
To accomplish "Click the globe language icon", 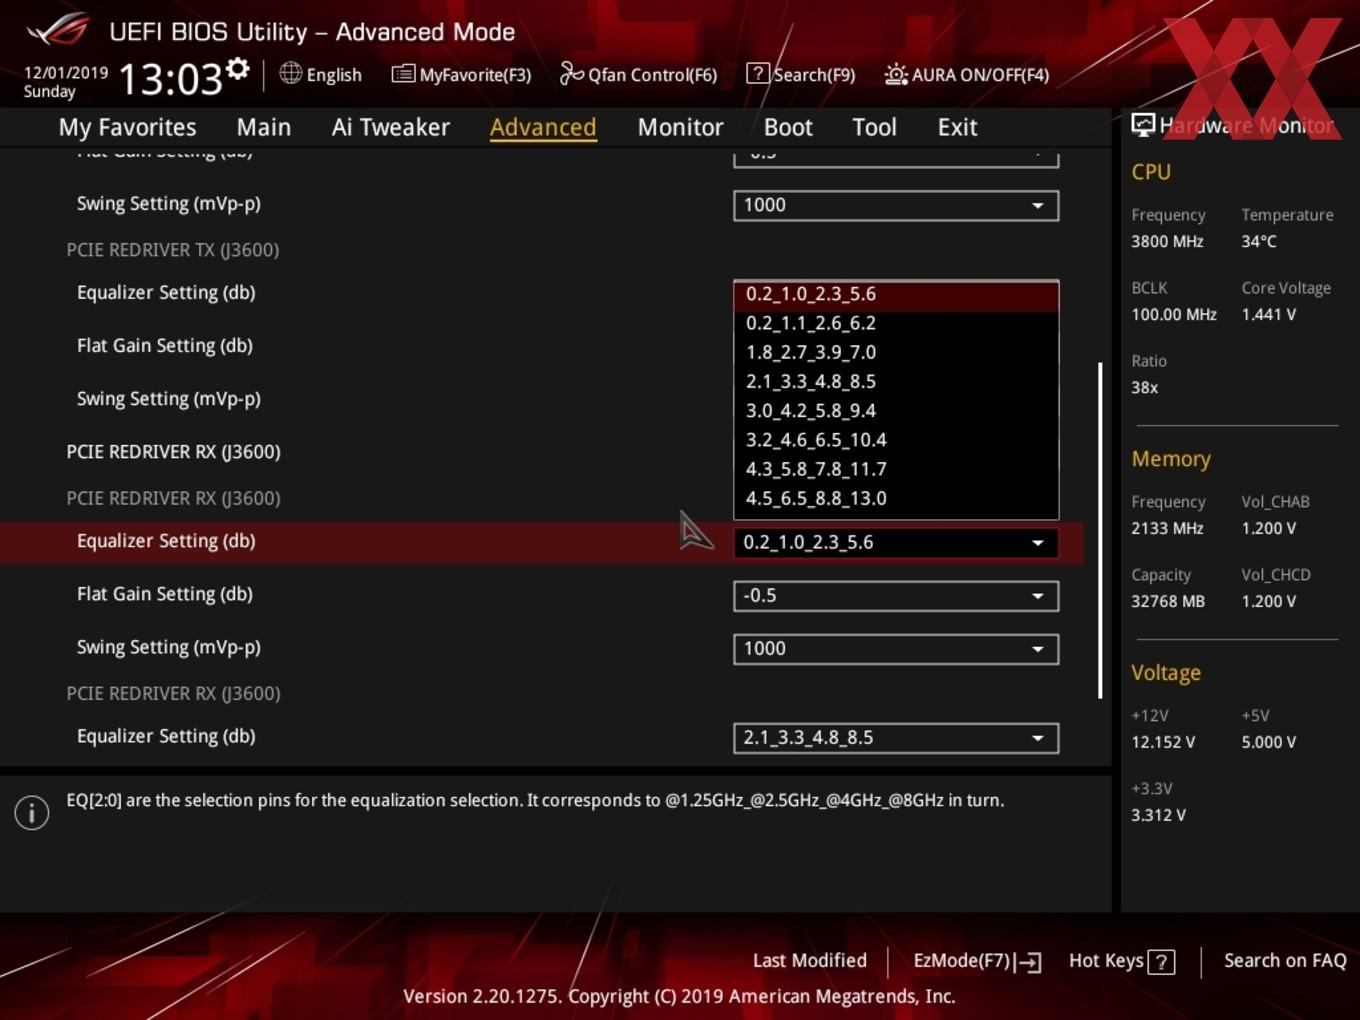I will coord(290,73).
